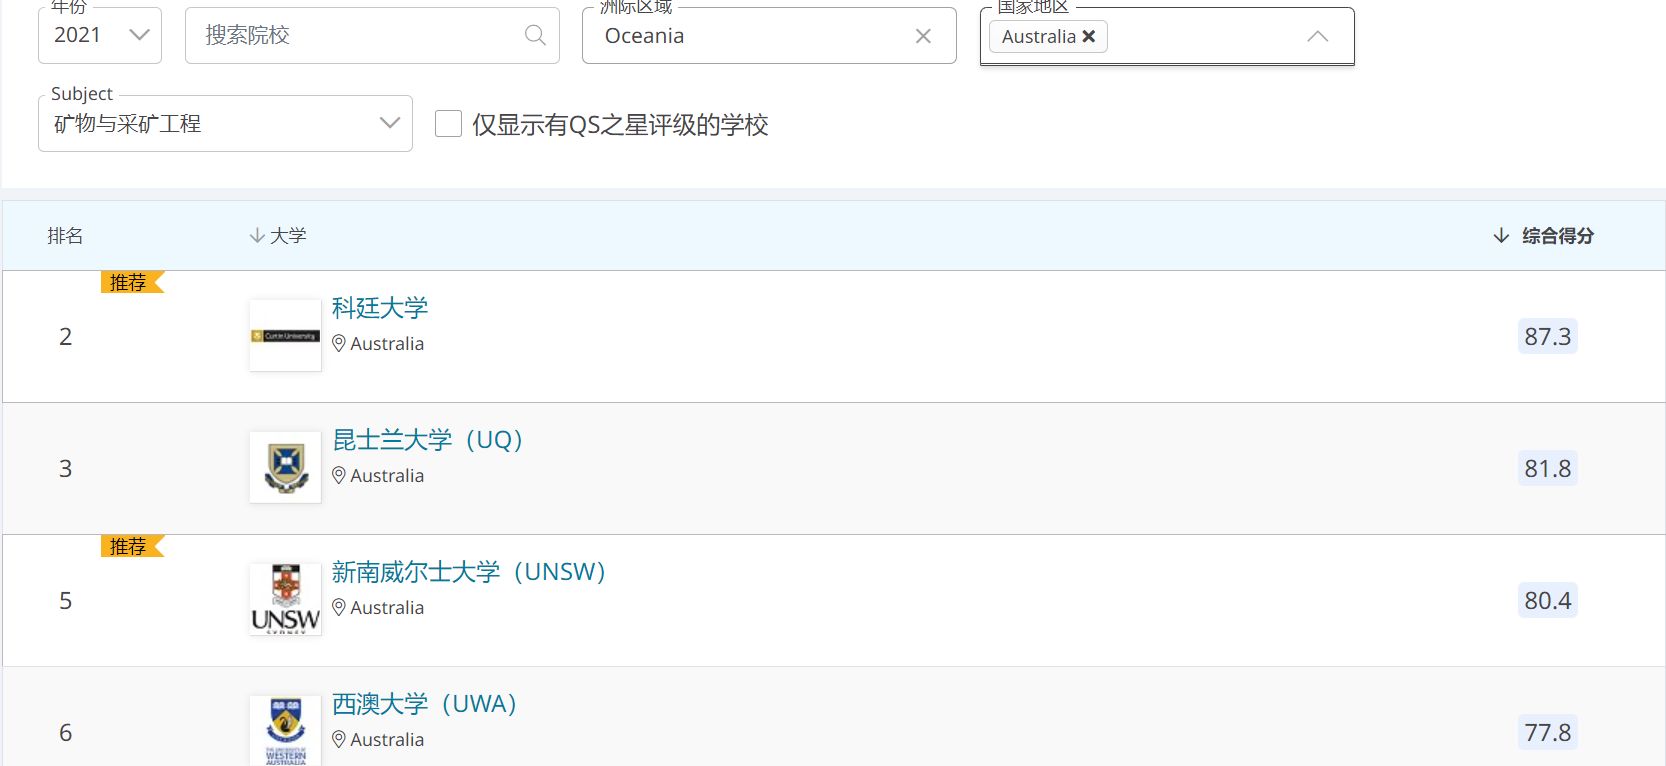Click location pin icon under 西澳大学
The height and width of the screenshot is (766, 1666).
click(x=339, y=739)
